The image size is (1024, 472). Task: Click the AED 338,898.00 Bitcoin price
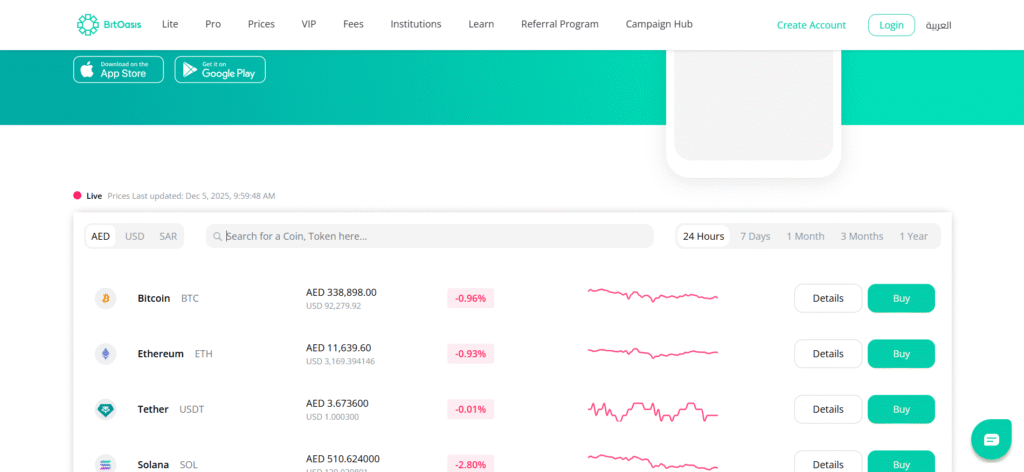click(341, 292)
